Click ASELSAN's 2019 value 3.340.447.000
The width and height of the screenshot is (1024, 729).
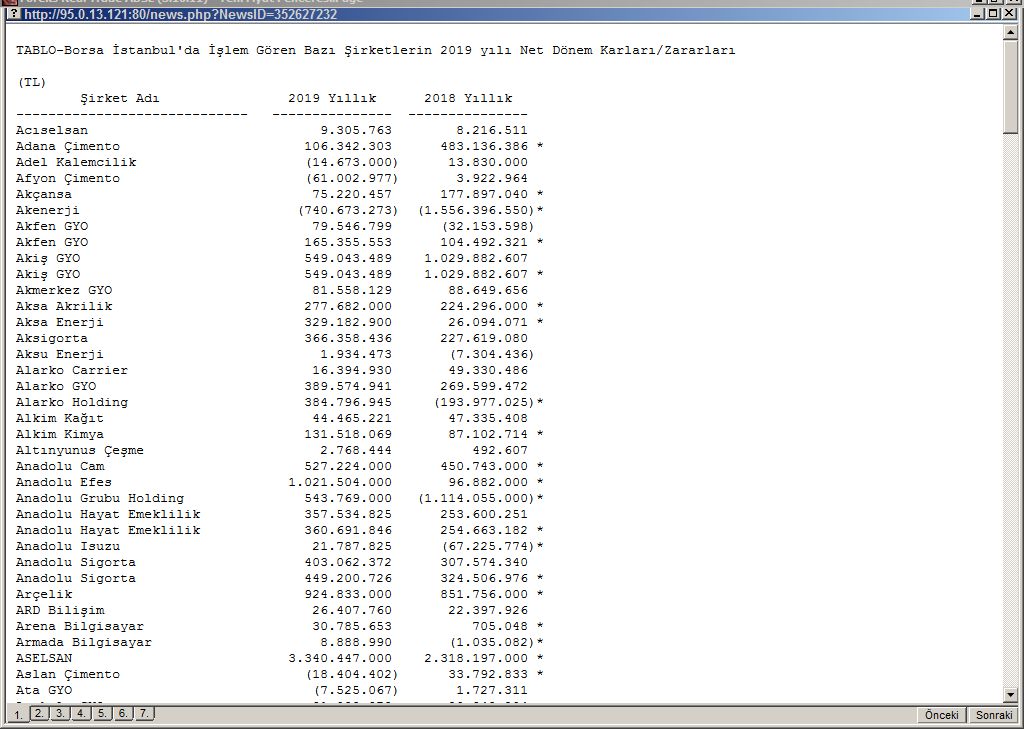coord(340,658)
